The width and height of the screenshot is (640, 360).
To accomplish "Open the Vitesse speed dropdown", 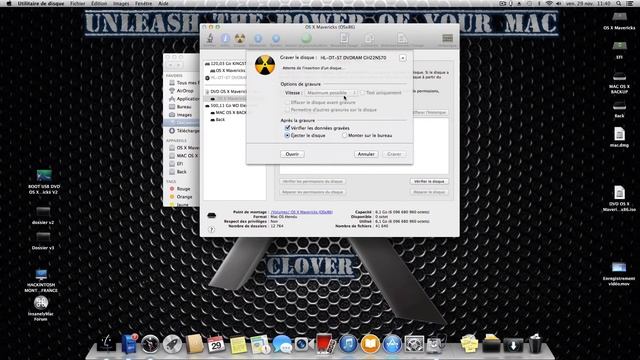I will click(330, 93).
